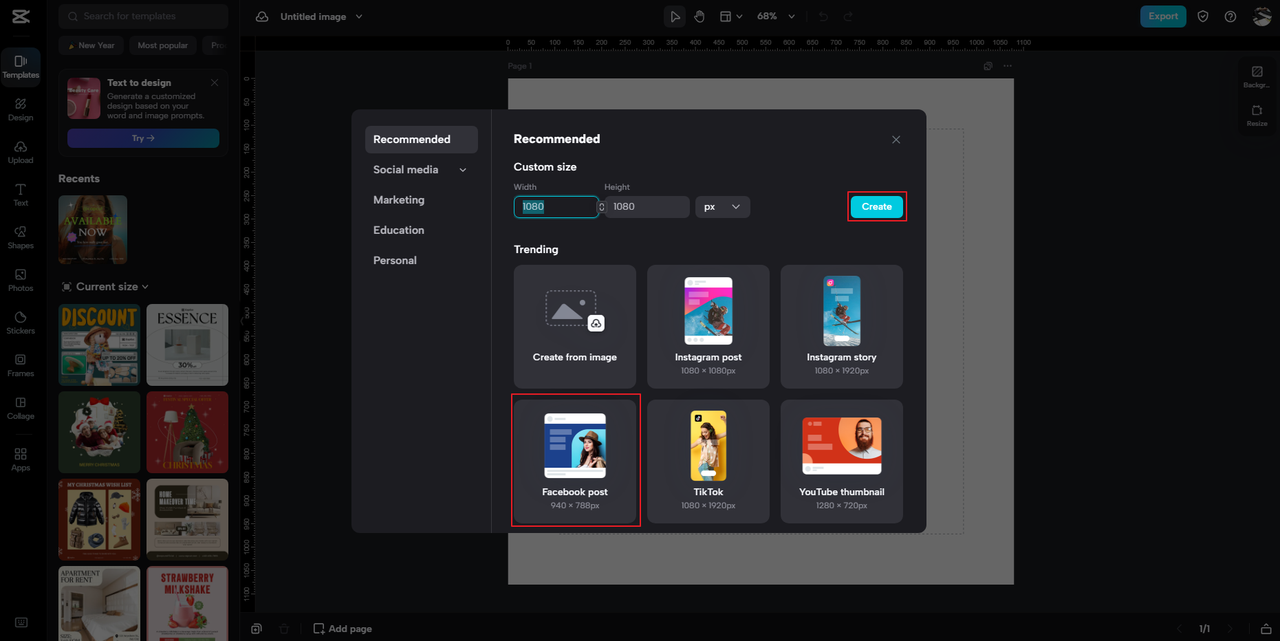This screenshot has width=1280, height=641.
Task: Click the CapCut logo
Action: (x=21, y=16)
